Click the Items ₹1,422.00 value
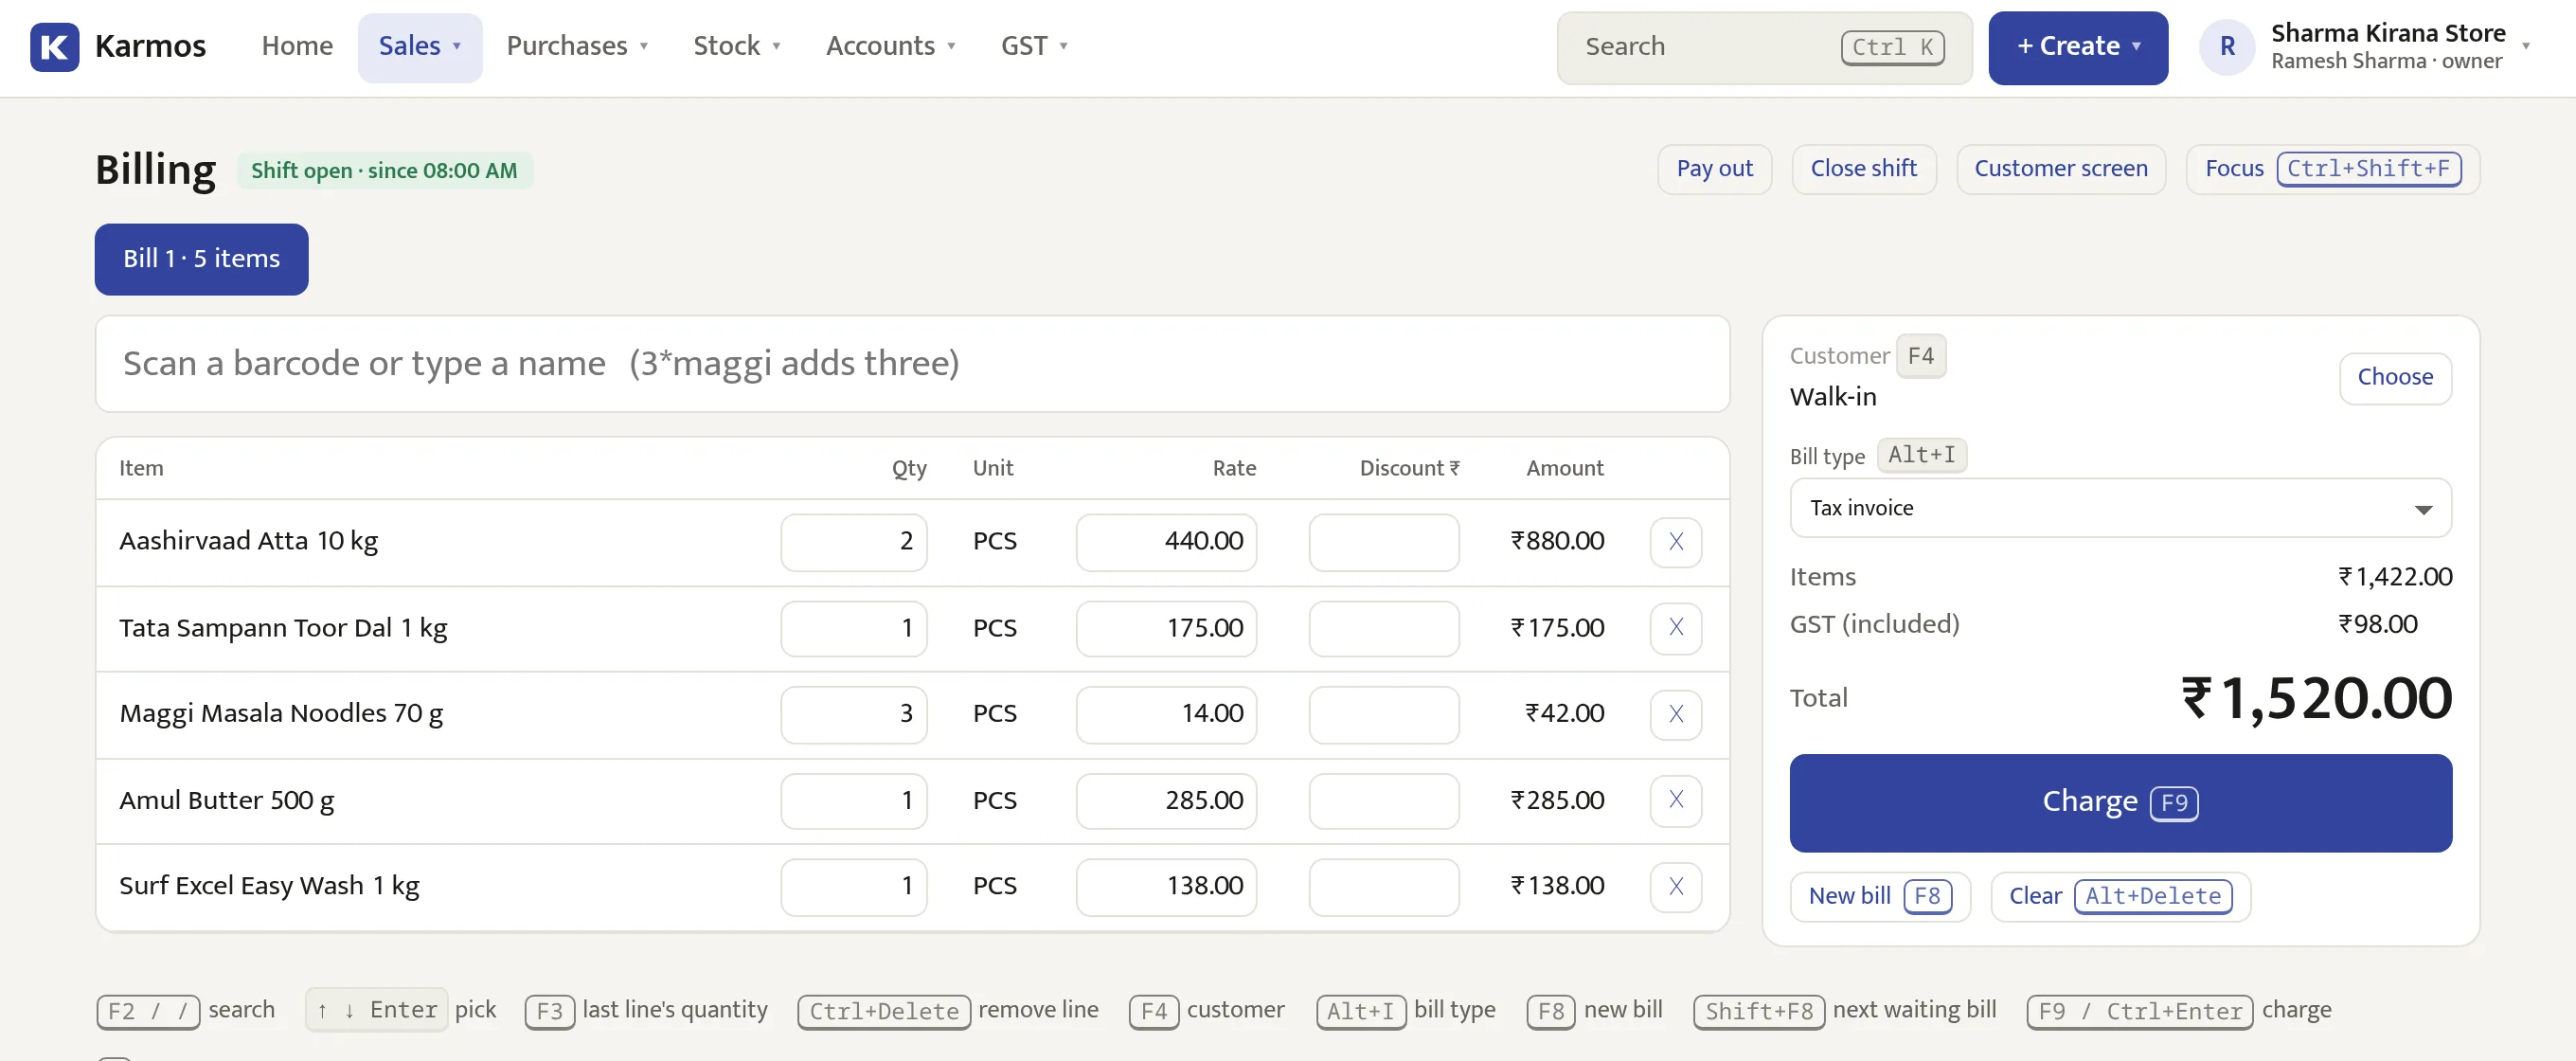The height and width of the screenshot is (1061, 2576). click(x=2395, y=577)
